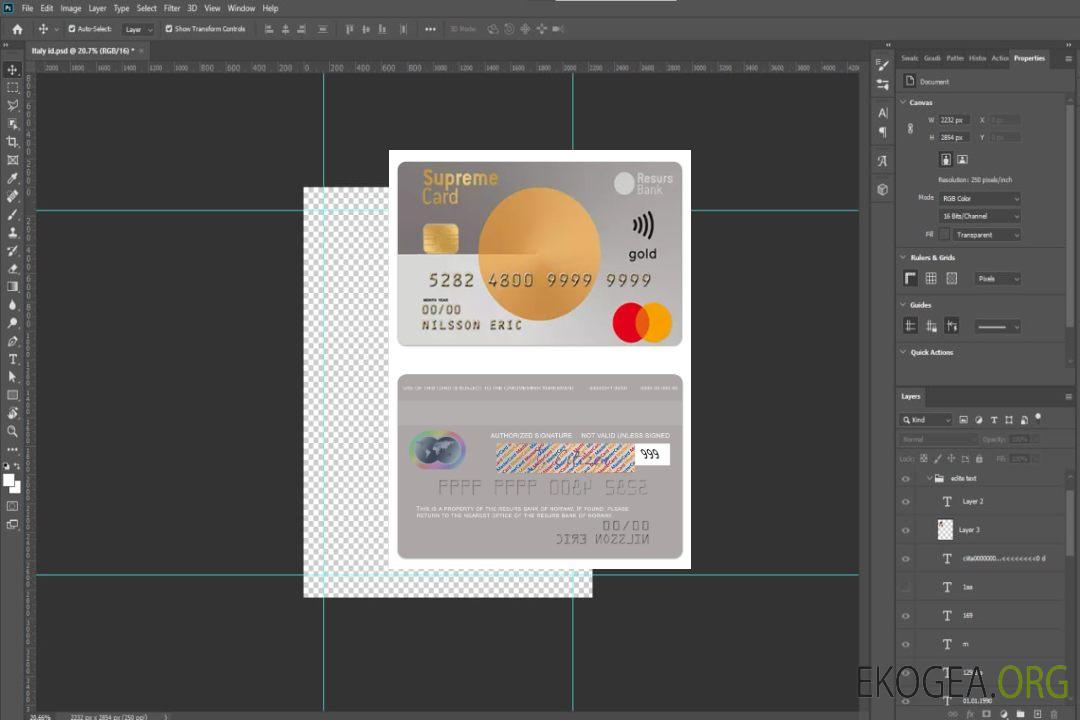
Task: Toggle Show Transform Controls checkbox
Action: click(169, 29)
